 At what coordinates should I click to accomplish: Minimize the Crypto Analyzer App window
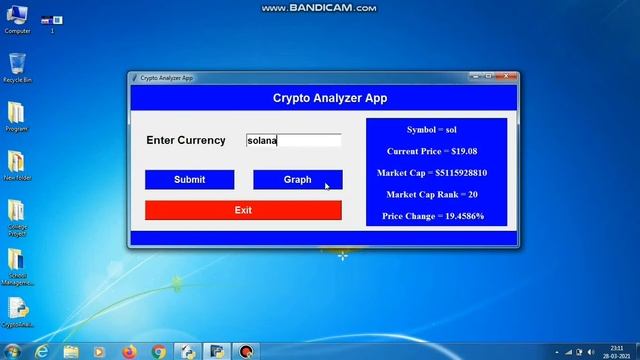[x=475, y=76]
